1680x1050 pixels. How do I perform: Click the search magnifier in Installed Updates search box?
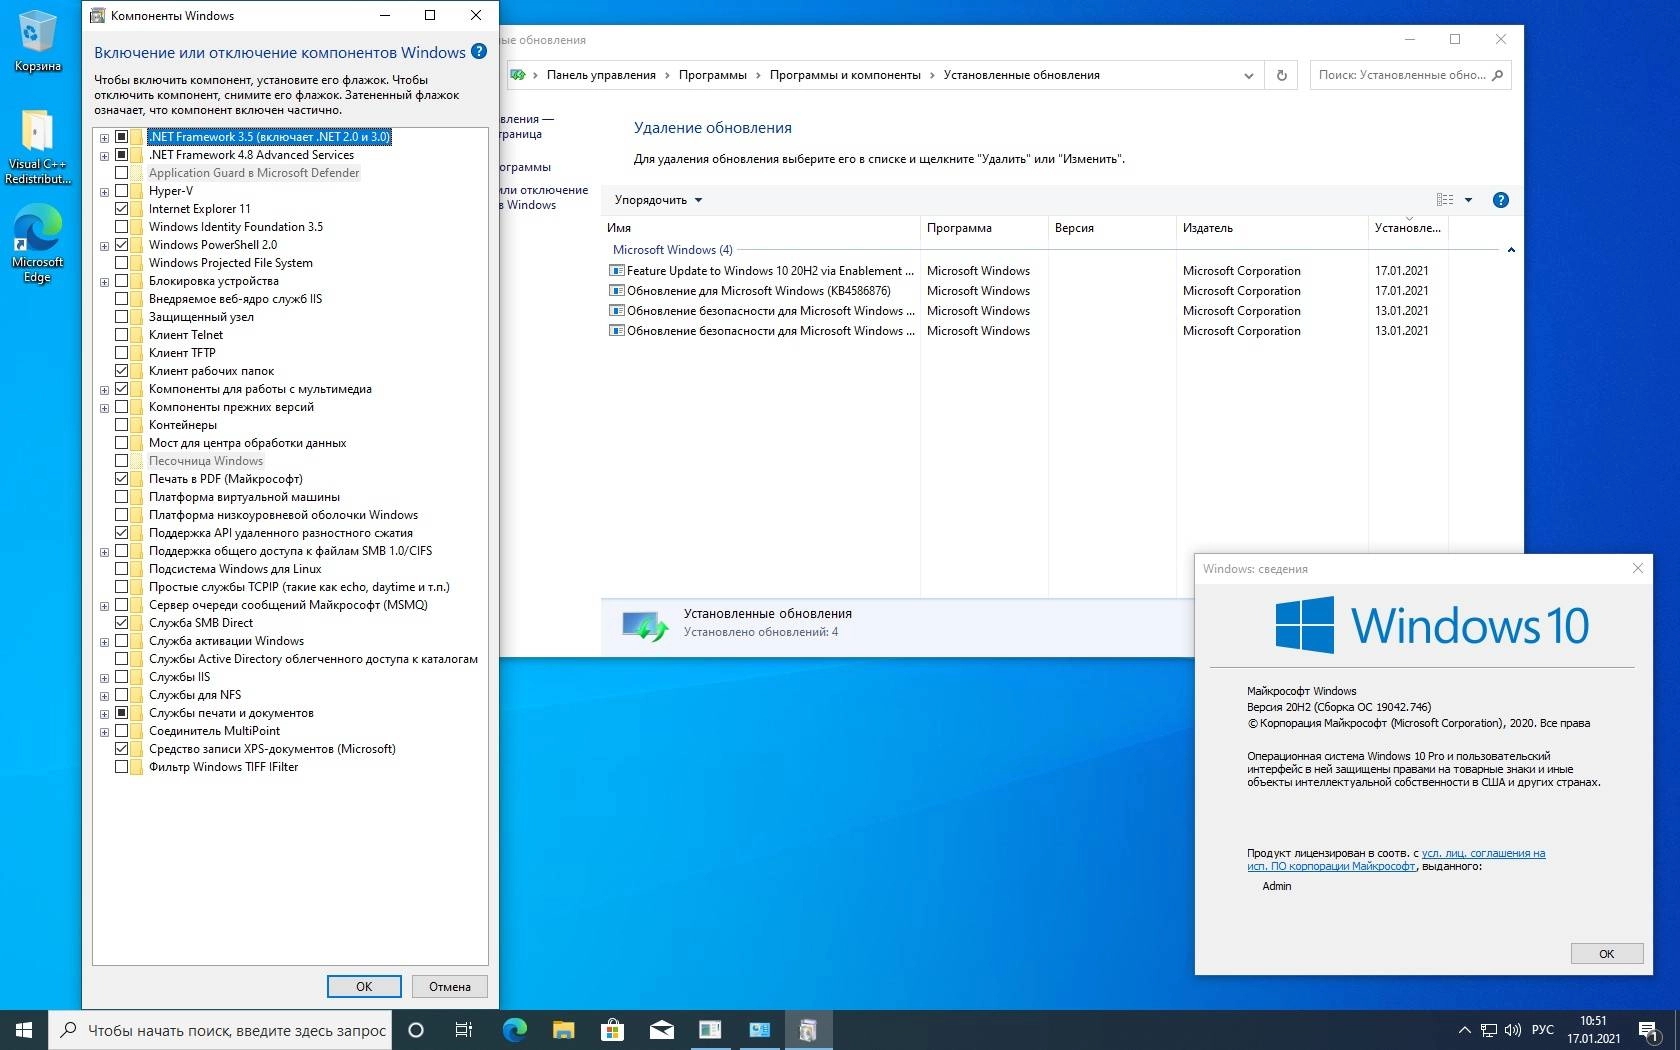1497,75
